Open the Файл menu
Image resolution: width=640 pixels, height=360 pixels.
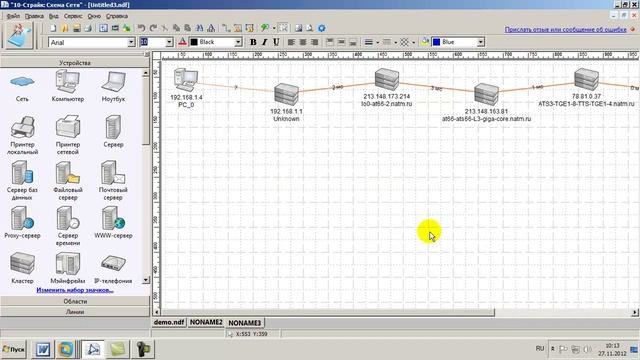tap(13, 16)
